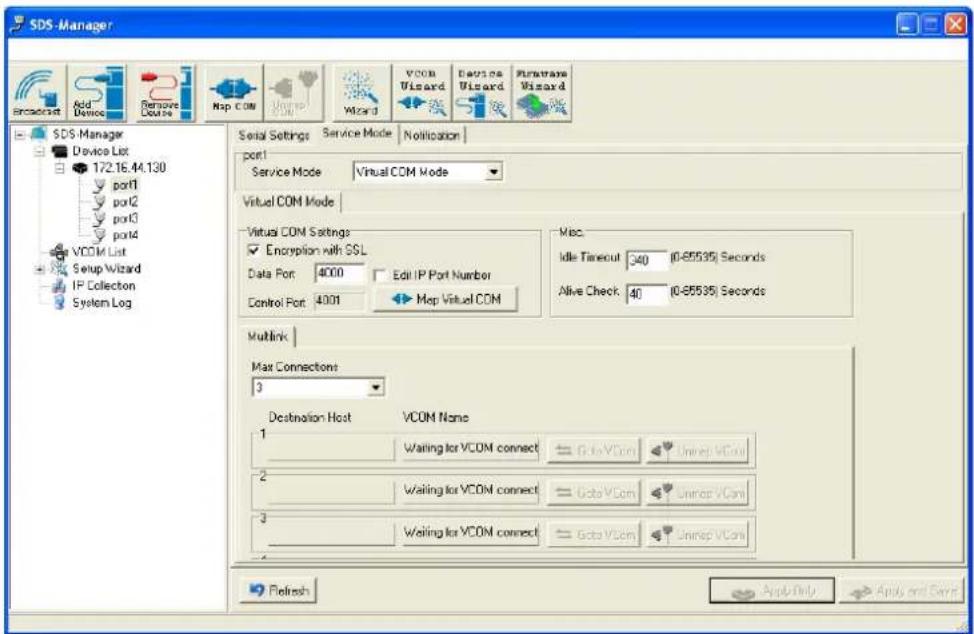Switch to Service Mode tab
The image size is (974, 634).
point(357,134)
